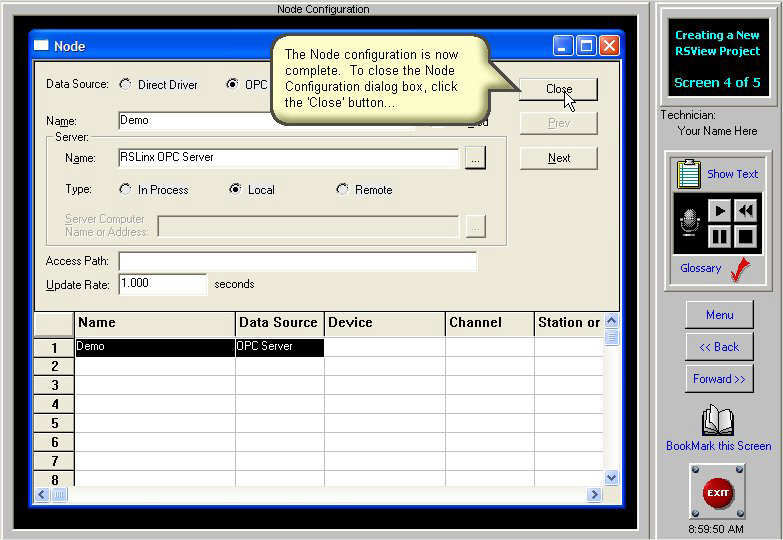Click the Your Name Here technician text
Screen dimensions: 783x540
(717, 131)
